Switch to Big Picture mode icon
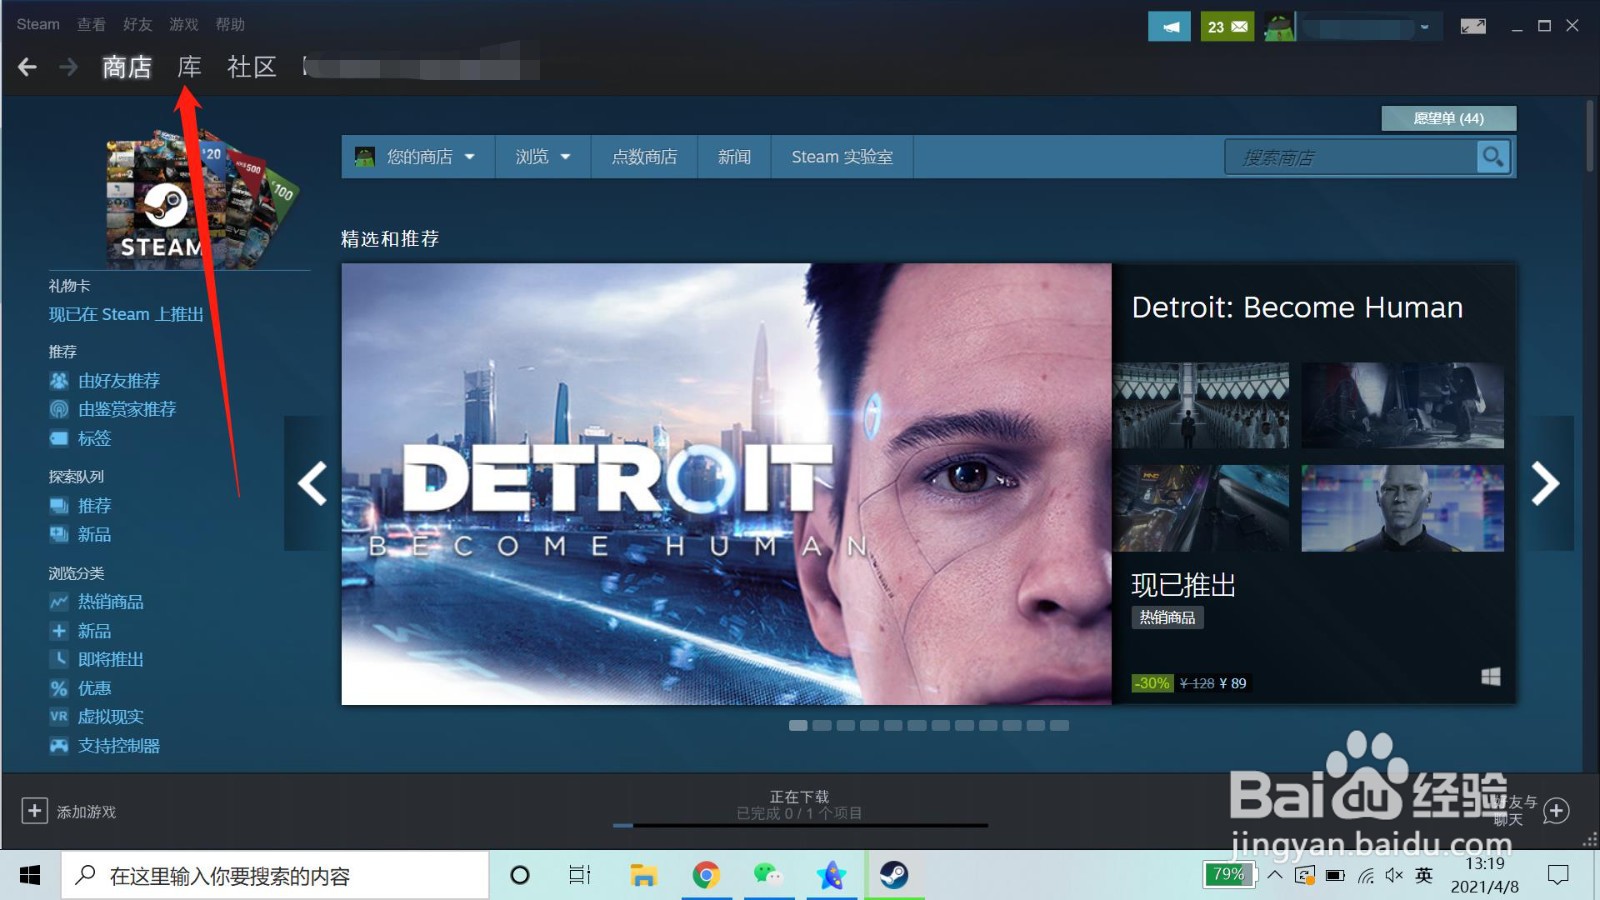 click(x=1473, y=27)
